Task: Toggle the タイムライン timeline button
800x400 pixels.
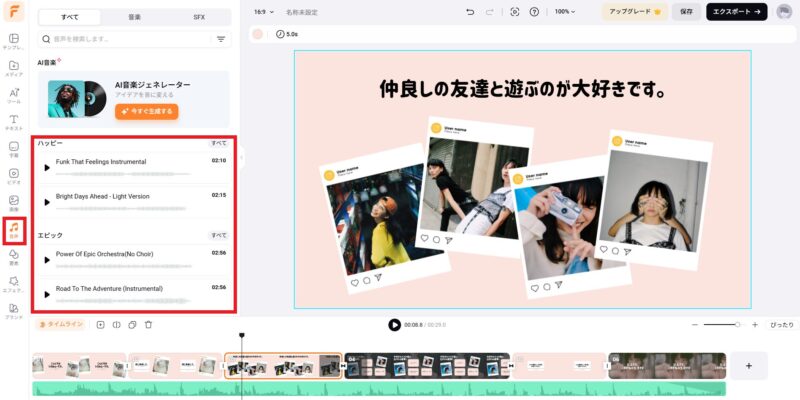Action: pyautogui.click(x=63, y=325)
